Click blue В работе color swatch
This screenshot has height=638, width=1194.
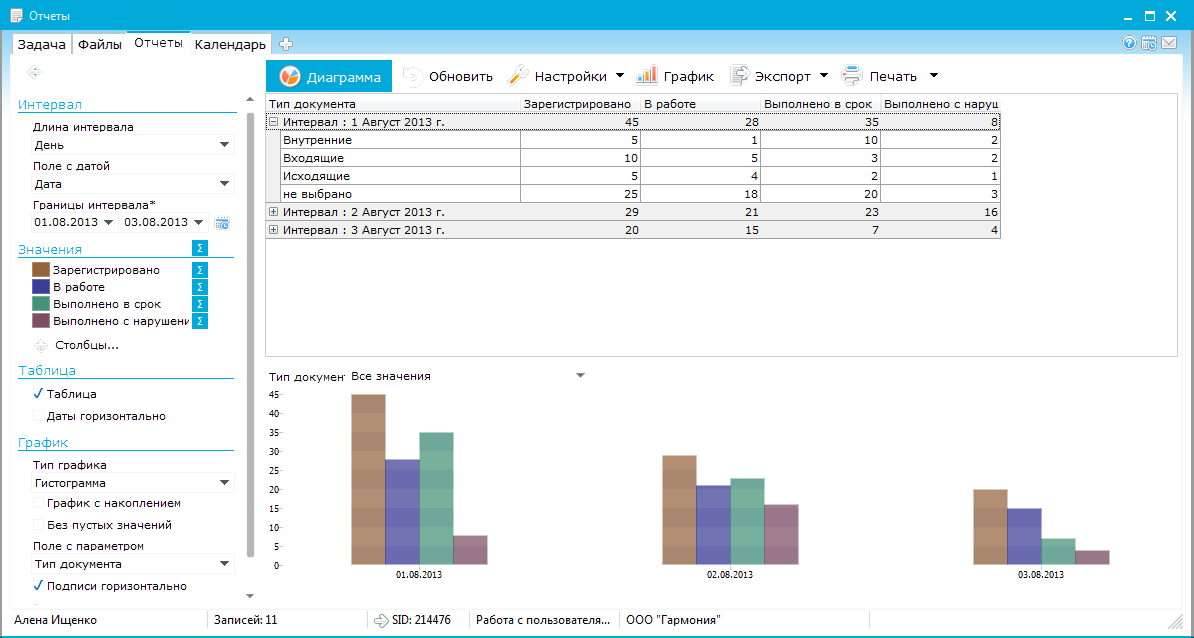pyautogui.click(x=41, y=287)
